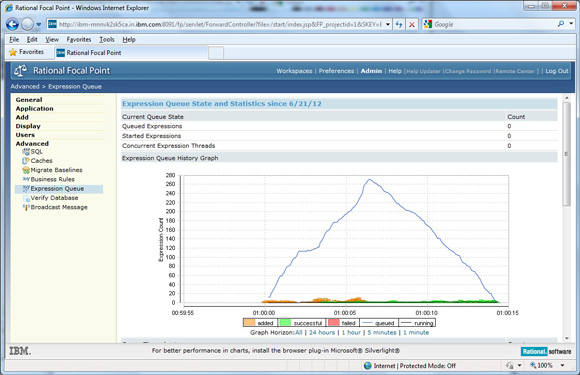Open the address bar history dropdown
The width and height of the screenshot is (580, 375).
[x=388, y=24]
